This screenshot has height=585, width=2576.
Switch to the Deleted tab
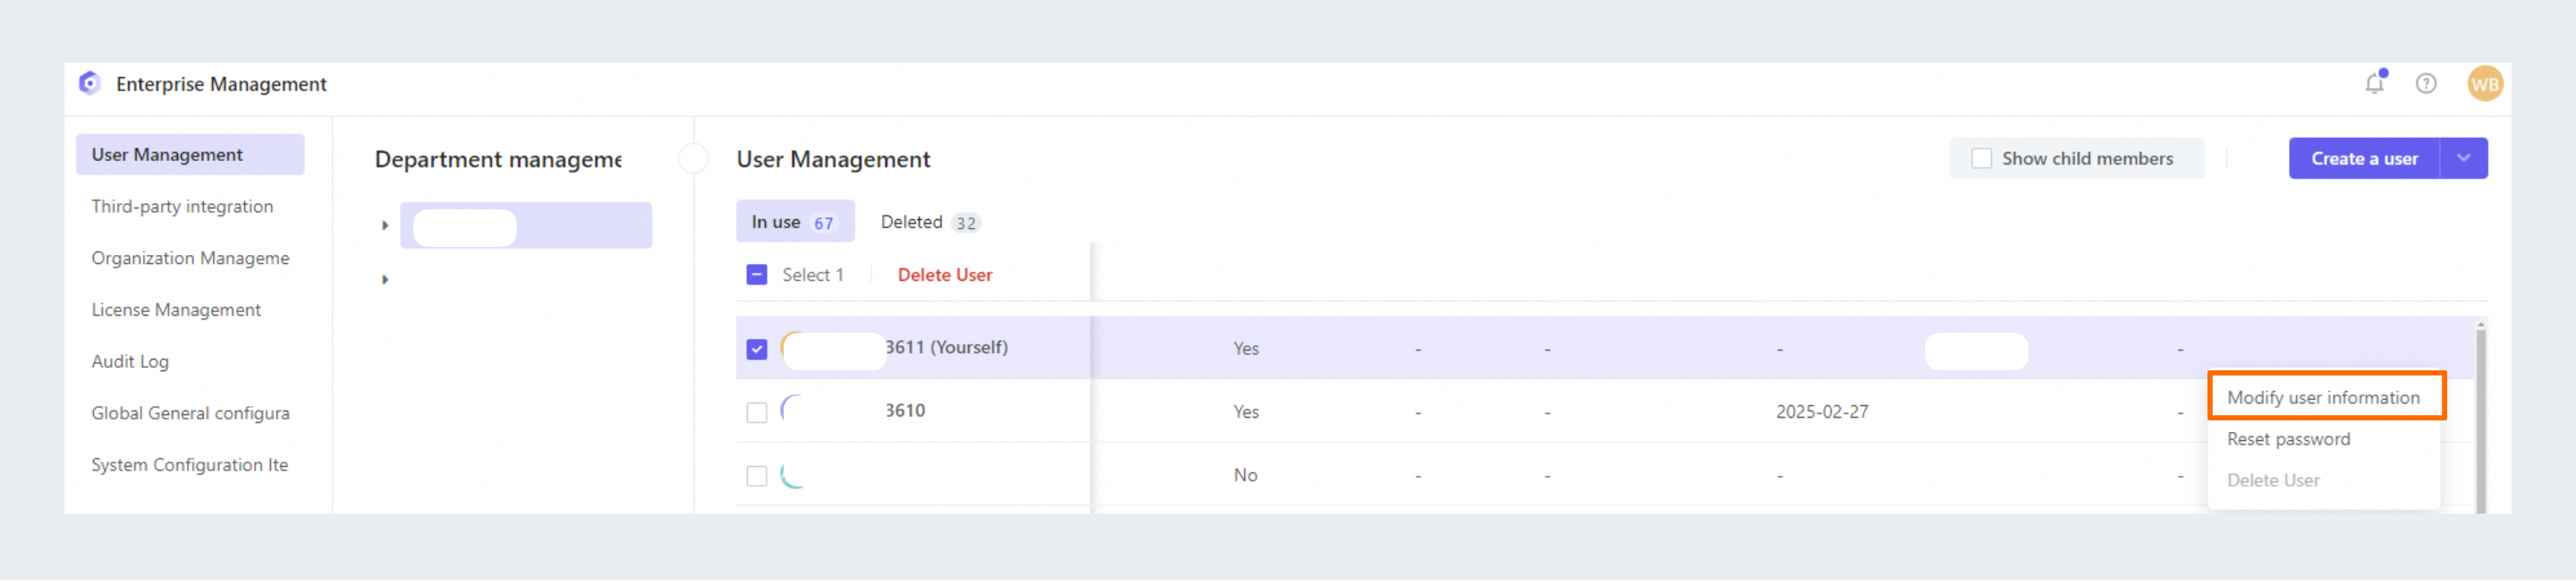click(x=930, y=223)
